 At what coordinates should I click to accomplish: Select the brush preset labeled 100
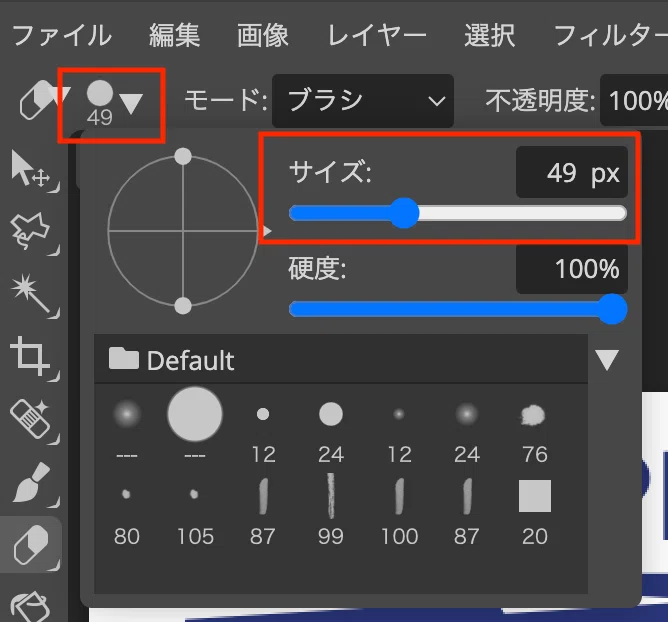(399, 512)
